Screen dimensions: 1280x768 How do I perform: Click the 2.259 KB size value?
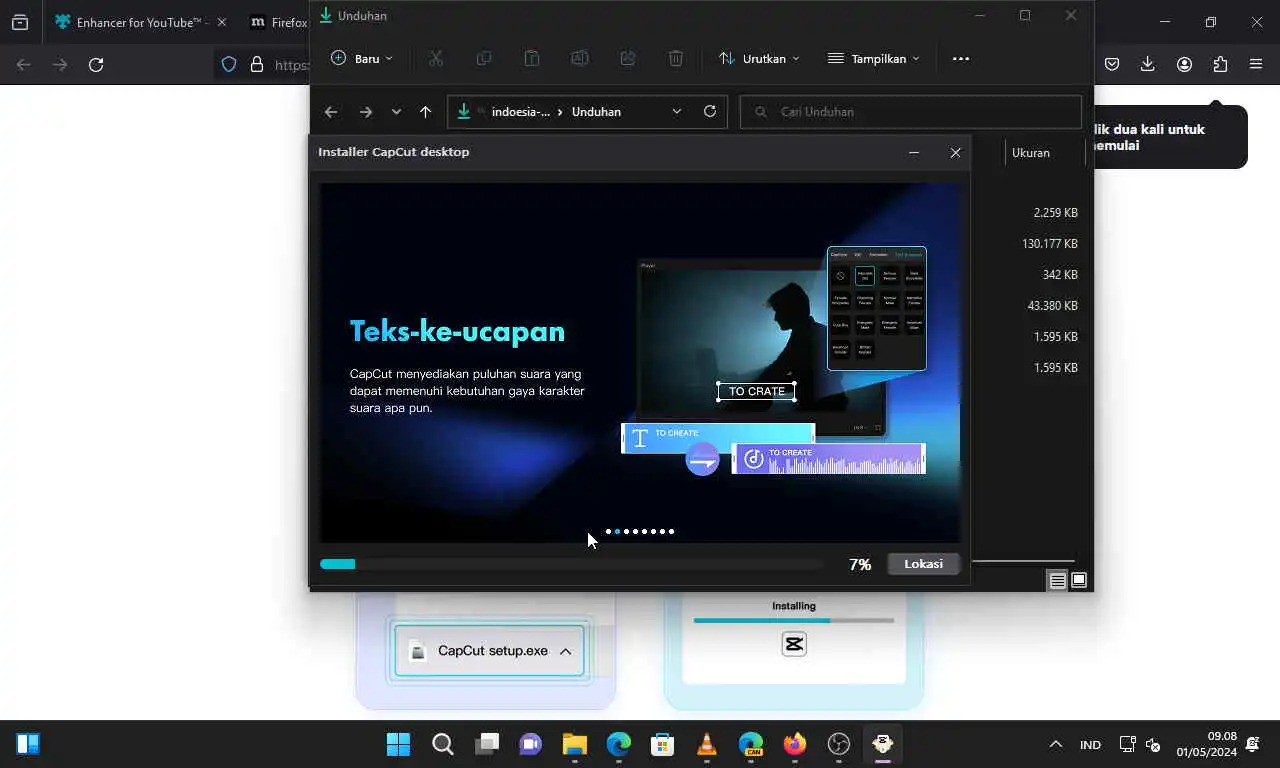point(1055,213)
